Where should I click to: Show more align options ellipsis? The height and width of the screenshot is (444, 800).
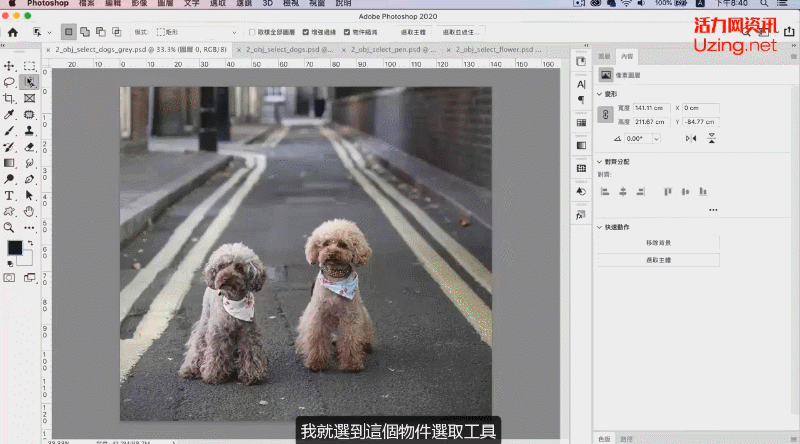(713, 210)
